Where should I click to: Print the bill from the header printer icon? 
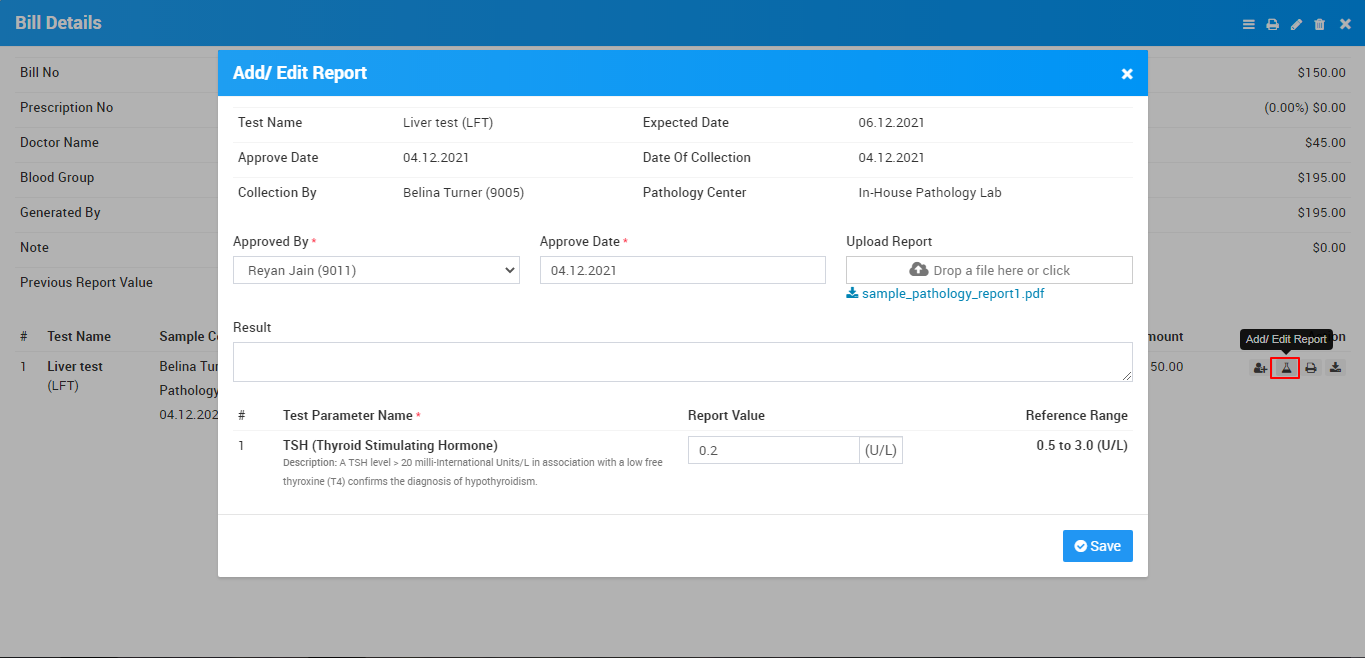(1272, 24)
